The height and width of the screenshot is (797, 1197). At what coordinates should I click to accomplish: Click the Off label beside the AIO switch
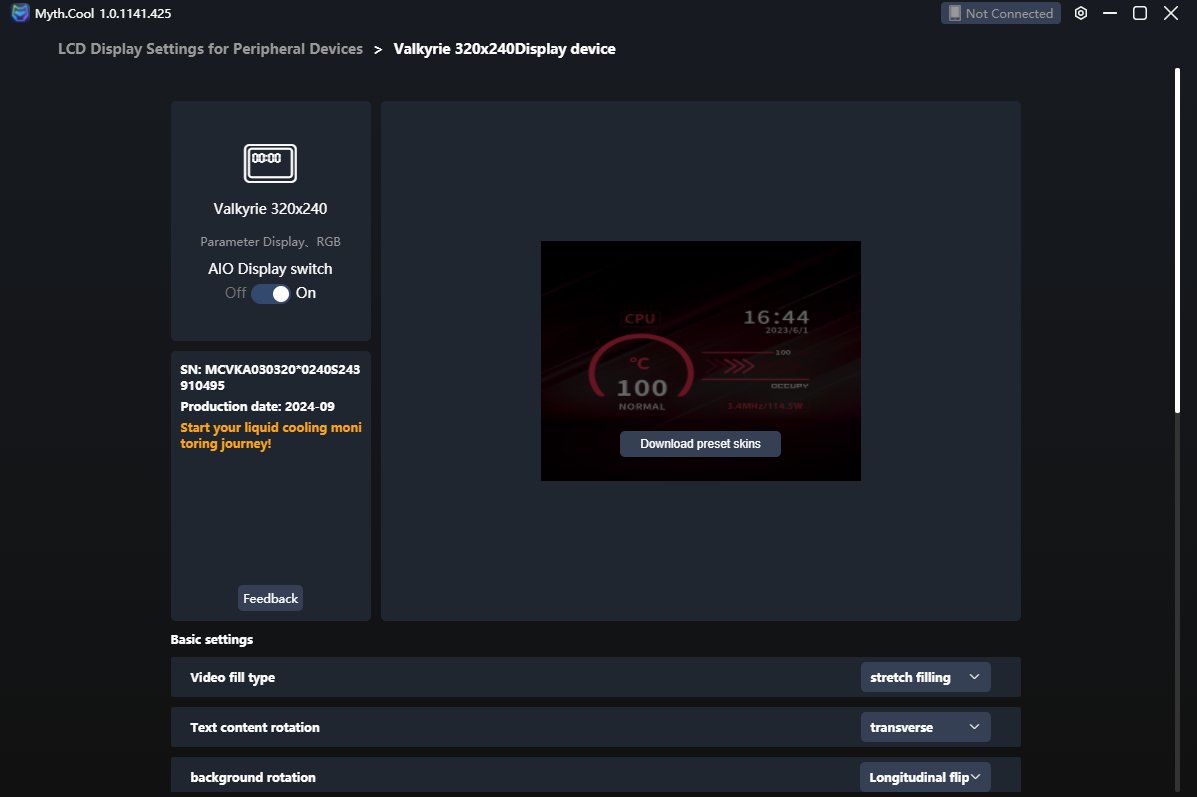(x=235, y=293)
